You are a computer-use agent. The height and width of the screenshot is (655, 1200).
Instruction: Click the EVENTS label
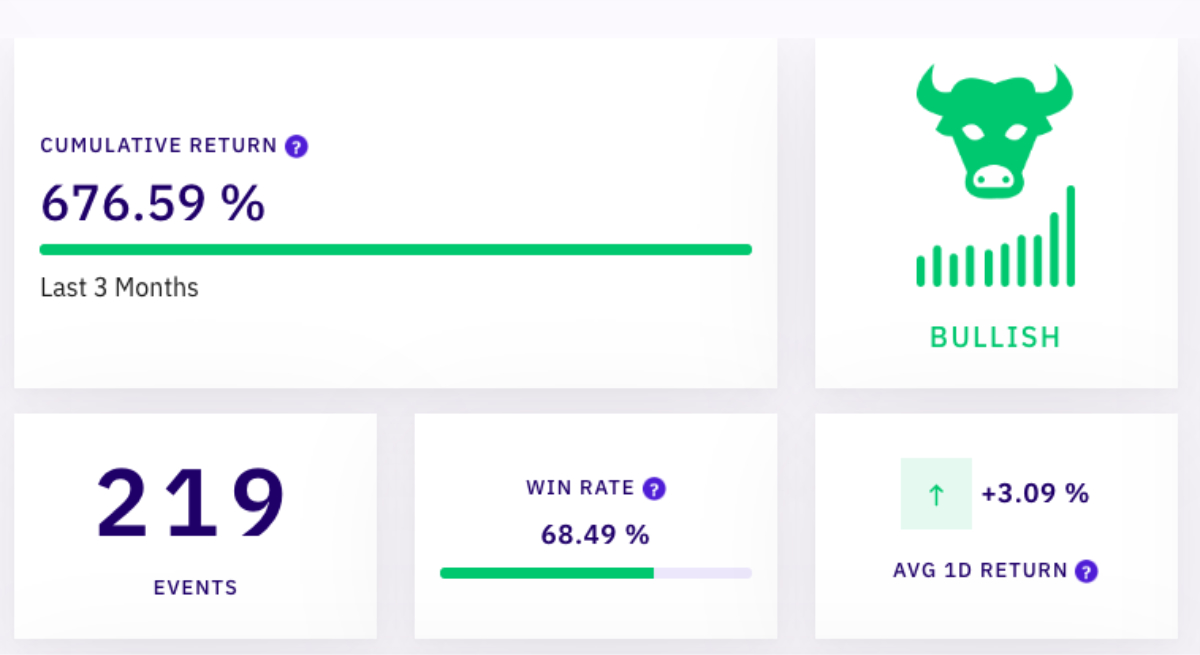coord(195,587)
